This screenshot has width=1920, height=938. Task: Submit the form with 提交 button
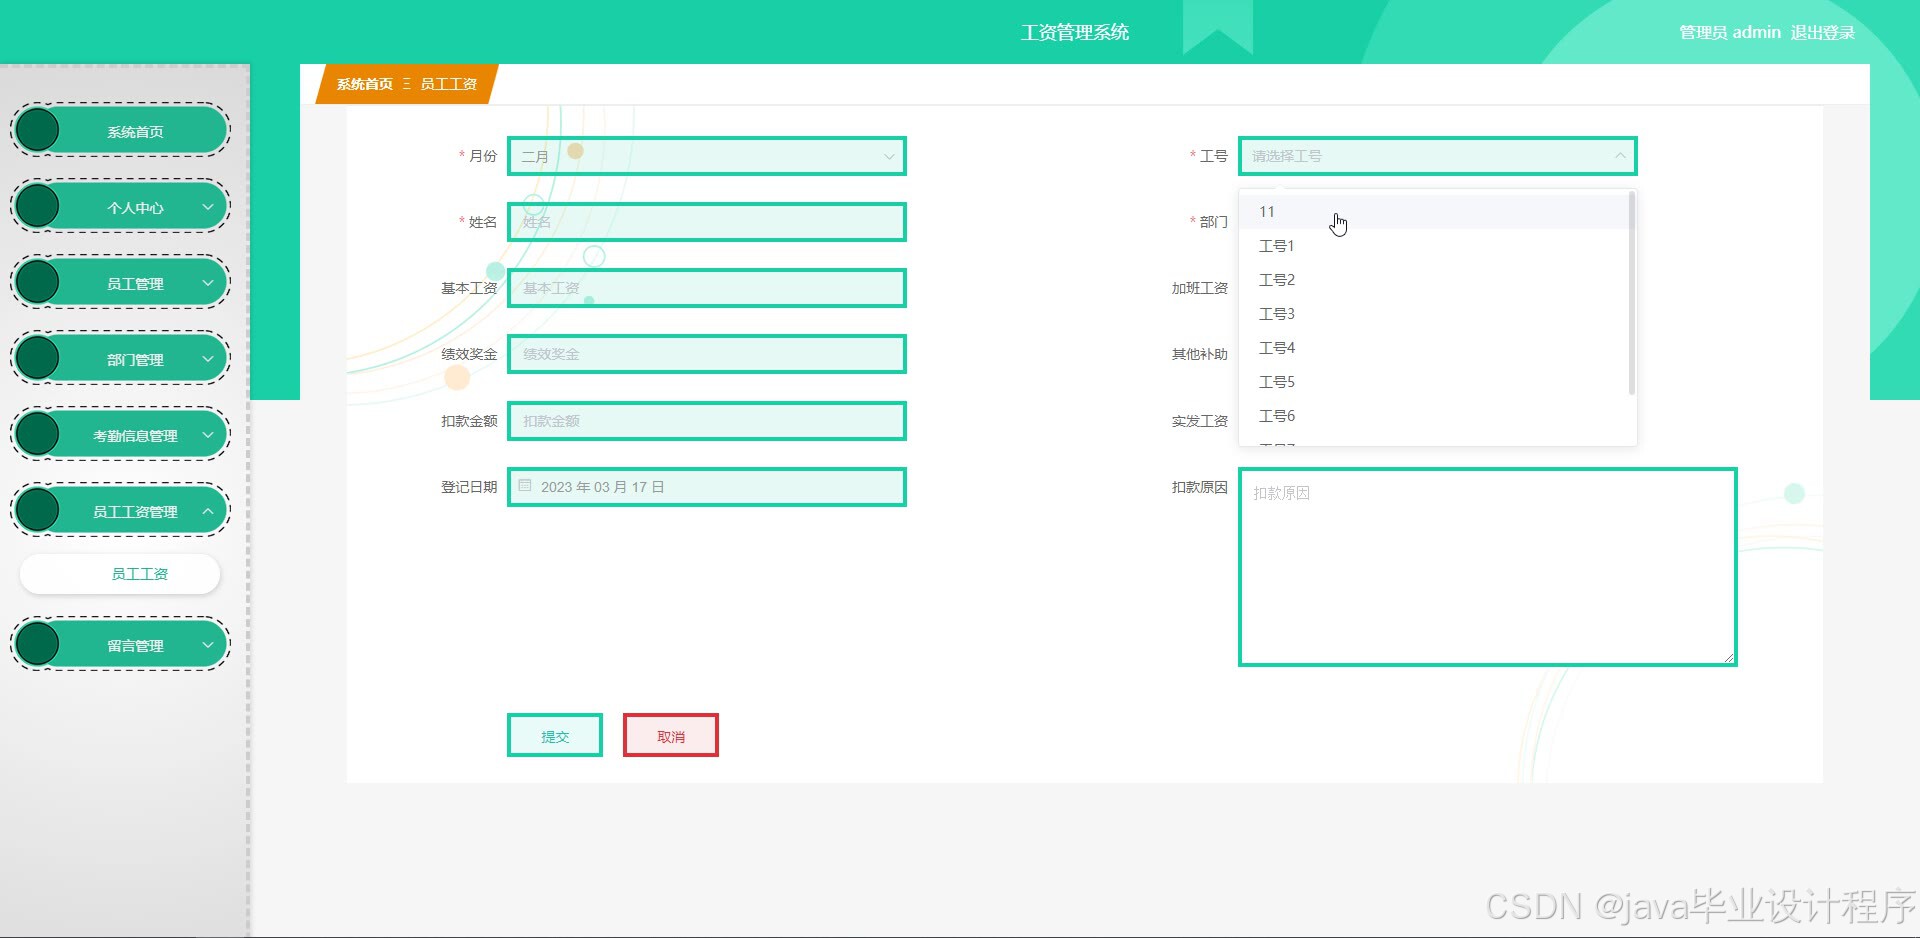[555, 735]
